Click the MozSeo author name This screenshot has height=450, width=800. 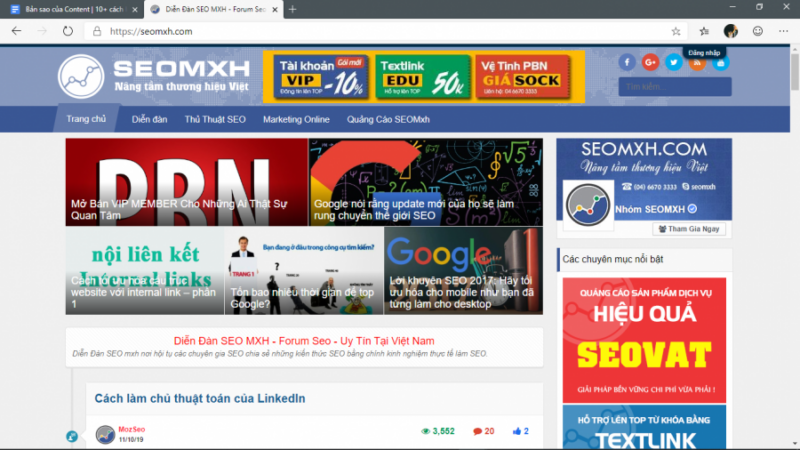(x=132, y=430)
